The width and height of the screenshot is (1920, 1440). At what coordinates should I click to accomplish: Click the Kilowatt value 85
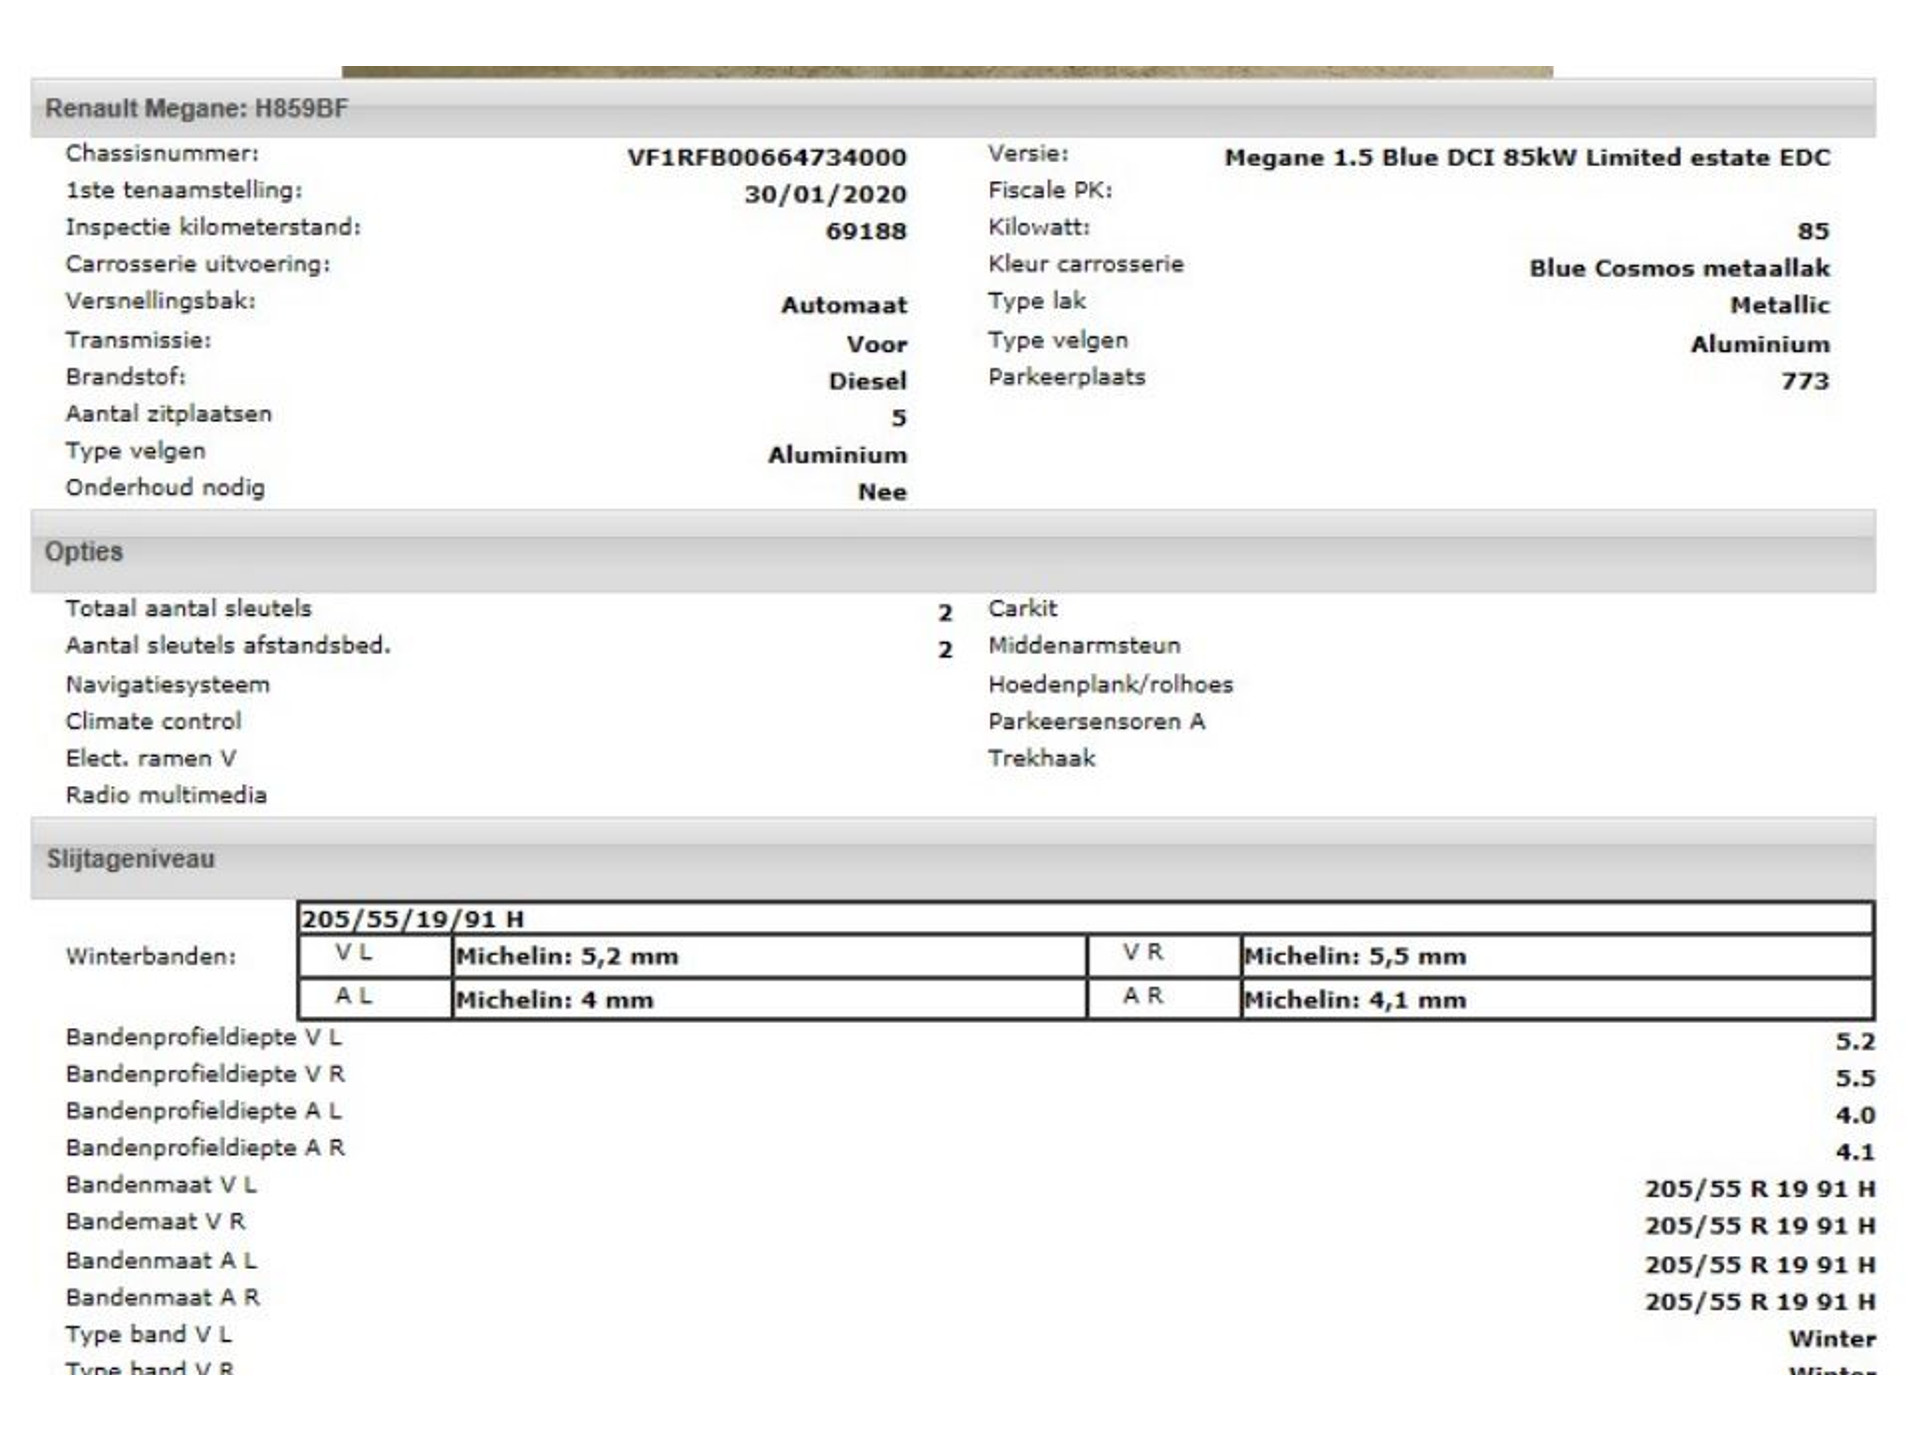(x=1813, y=231)
